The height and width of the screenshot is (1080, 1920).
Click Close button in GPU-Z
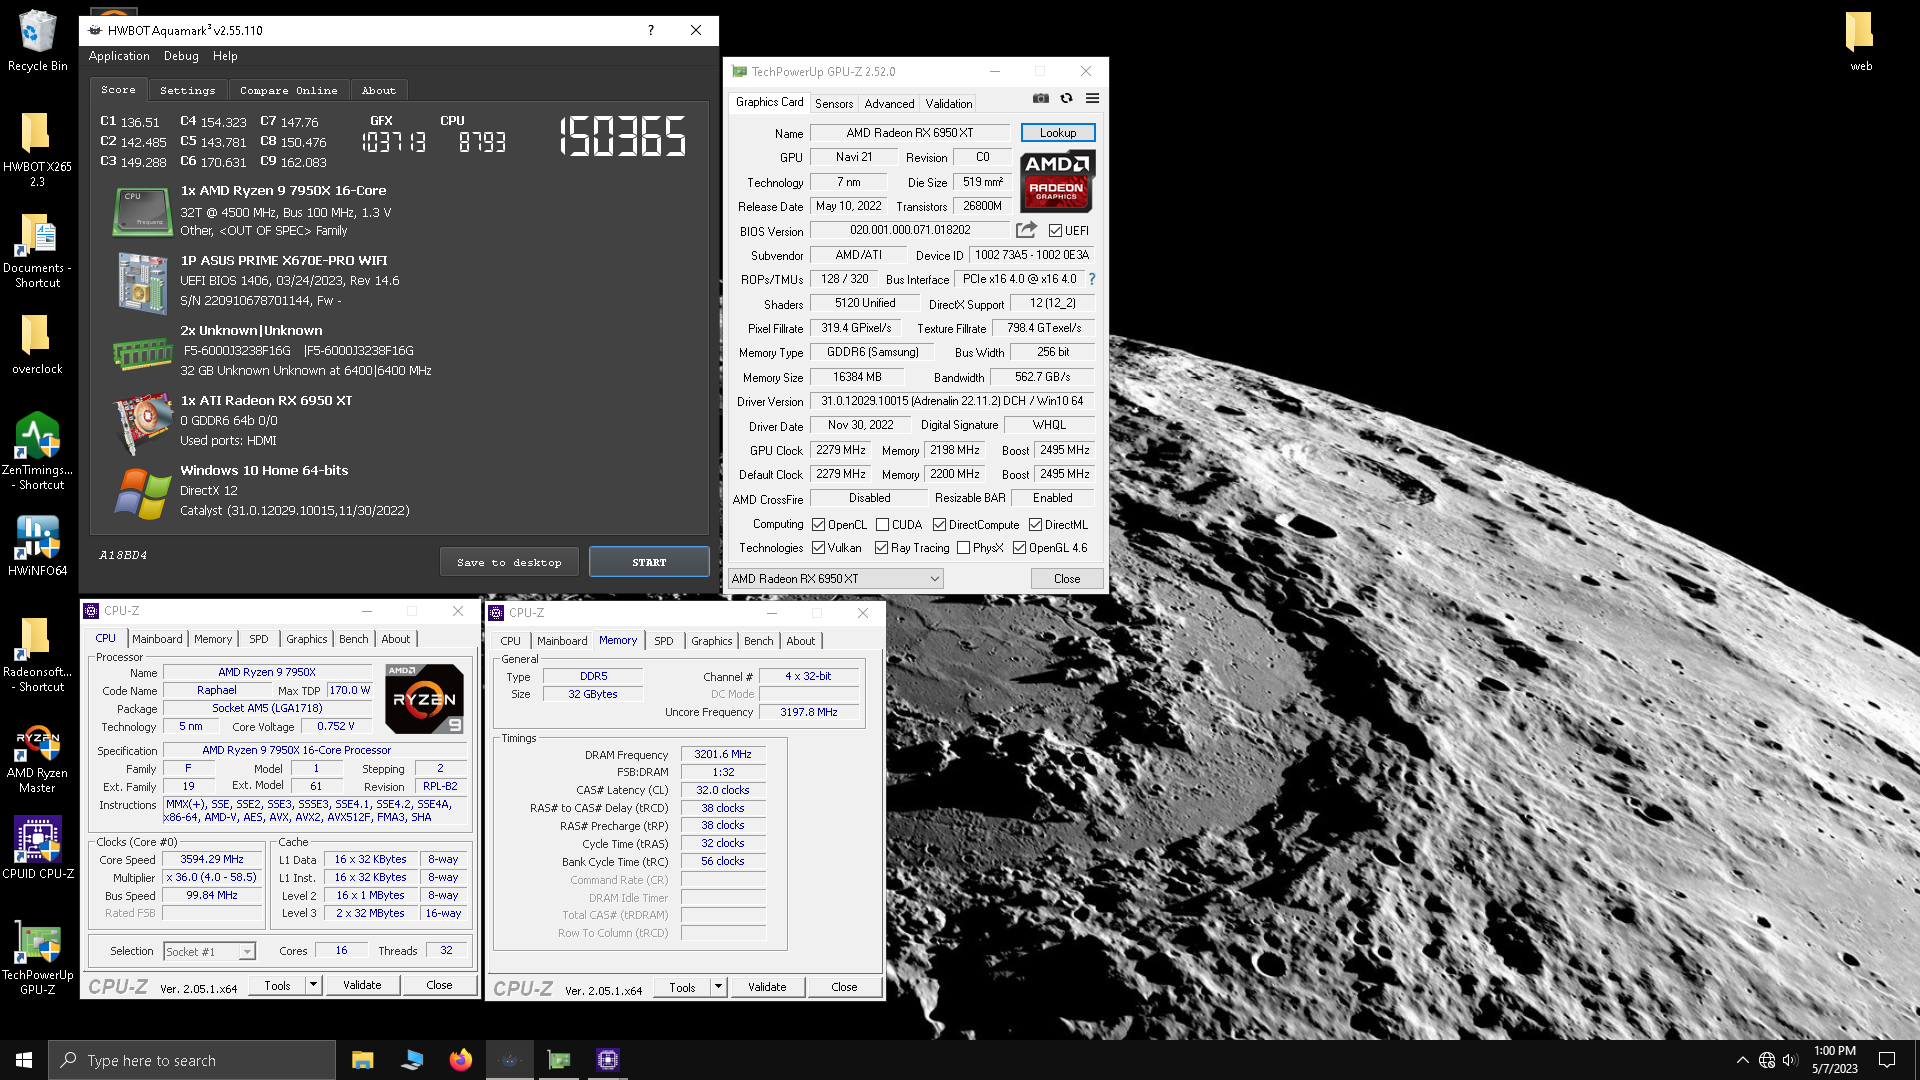(x=1067, y=579)
